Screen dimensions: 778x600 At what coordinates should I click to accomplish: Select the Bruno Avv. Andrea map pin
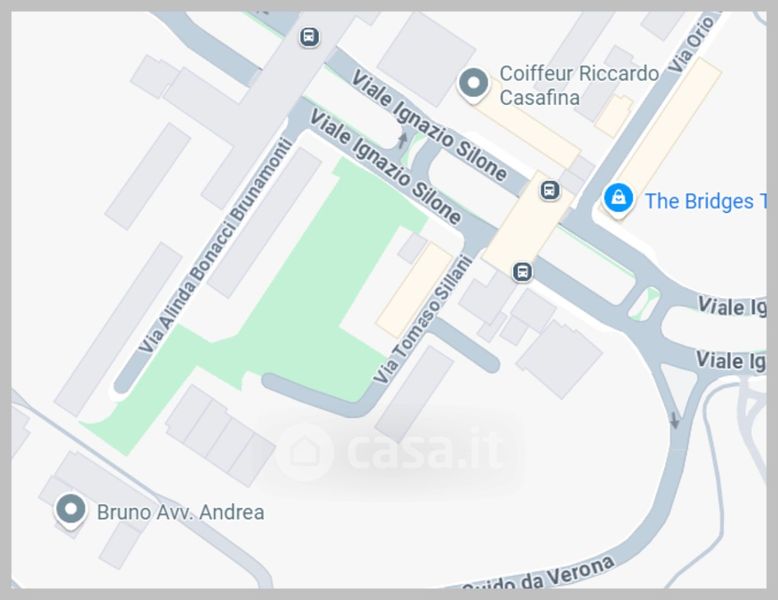tap(70, 511)
